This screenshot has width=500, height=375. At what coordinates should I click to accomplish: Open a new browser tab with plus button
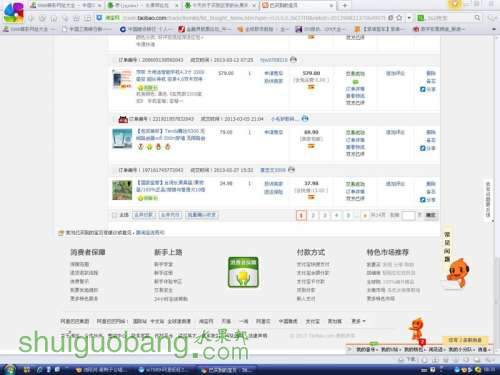(x=345, y=5)
